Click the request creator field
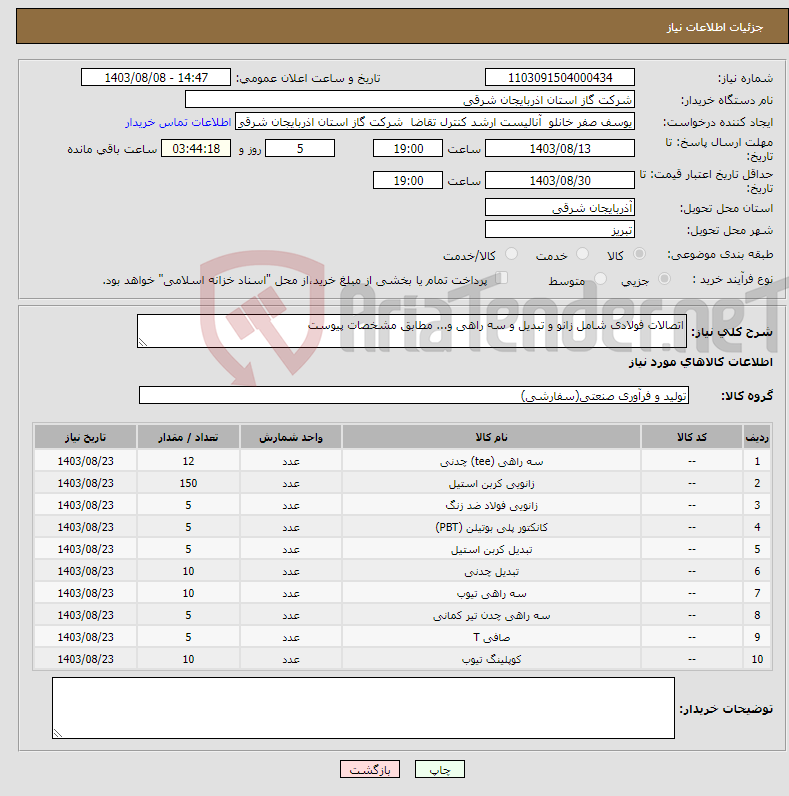789x796 pixels. point(435,122)
